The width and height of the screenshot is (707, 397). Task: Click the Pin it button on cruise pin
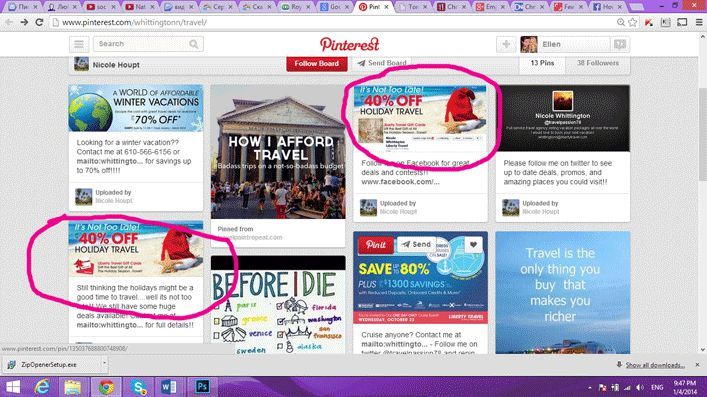pos(376,245)
